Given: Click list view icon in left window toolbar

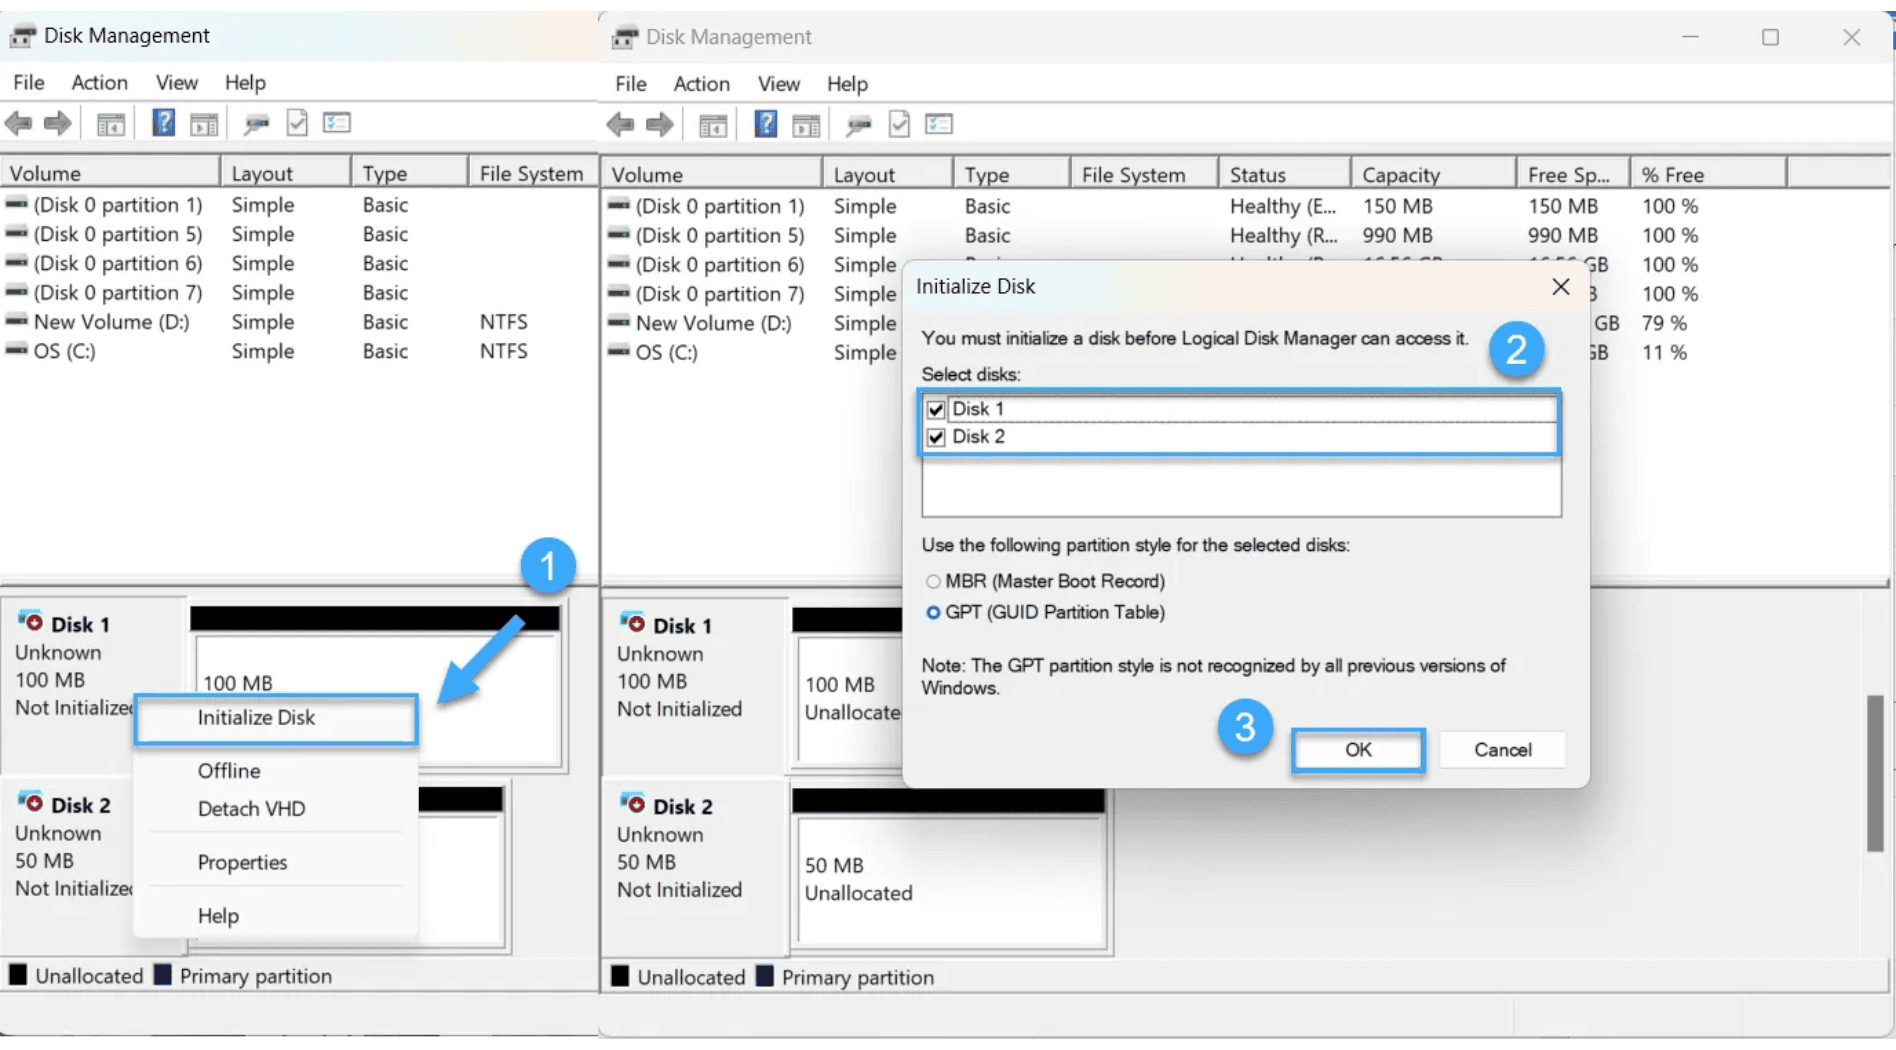Looking at the screenshot, I should [337, 123].
